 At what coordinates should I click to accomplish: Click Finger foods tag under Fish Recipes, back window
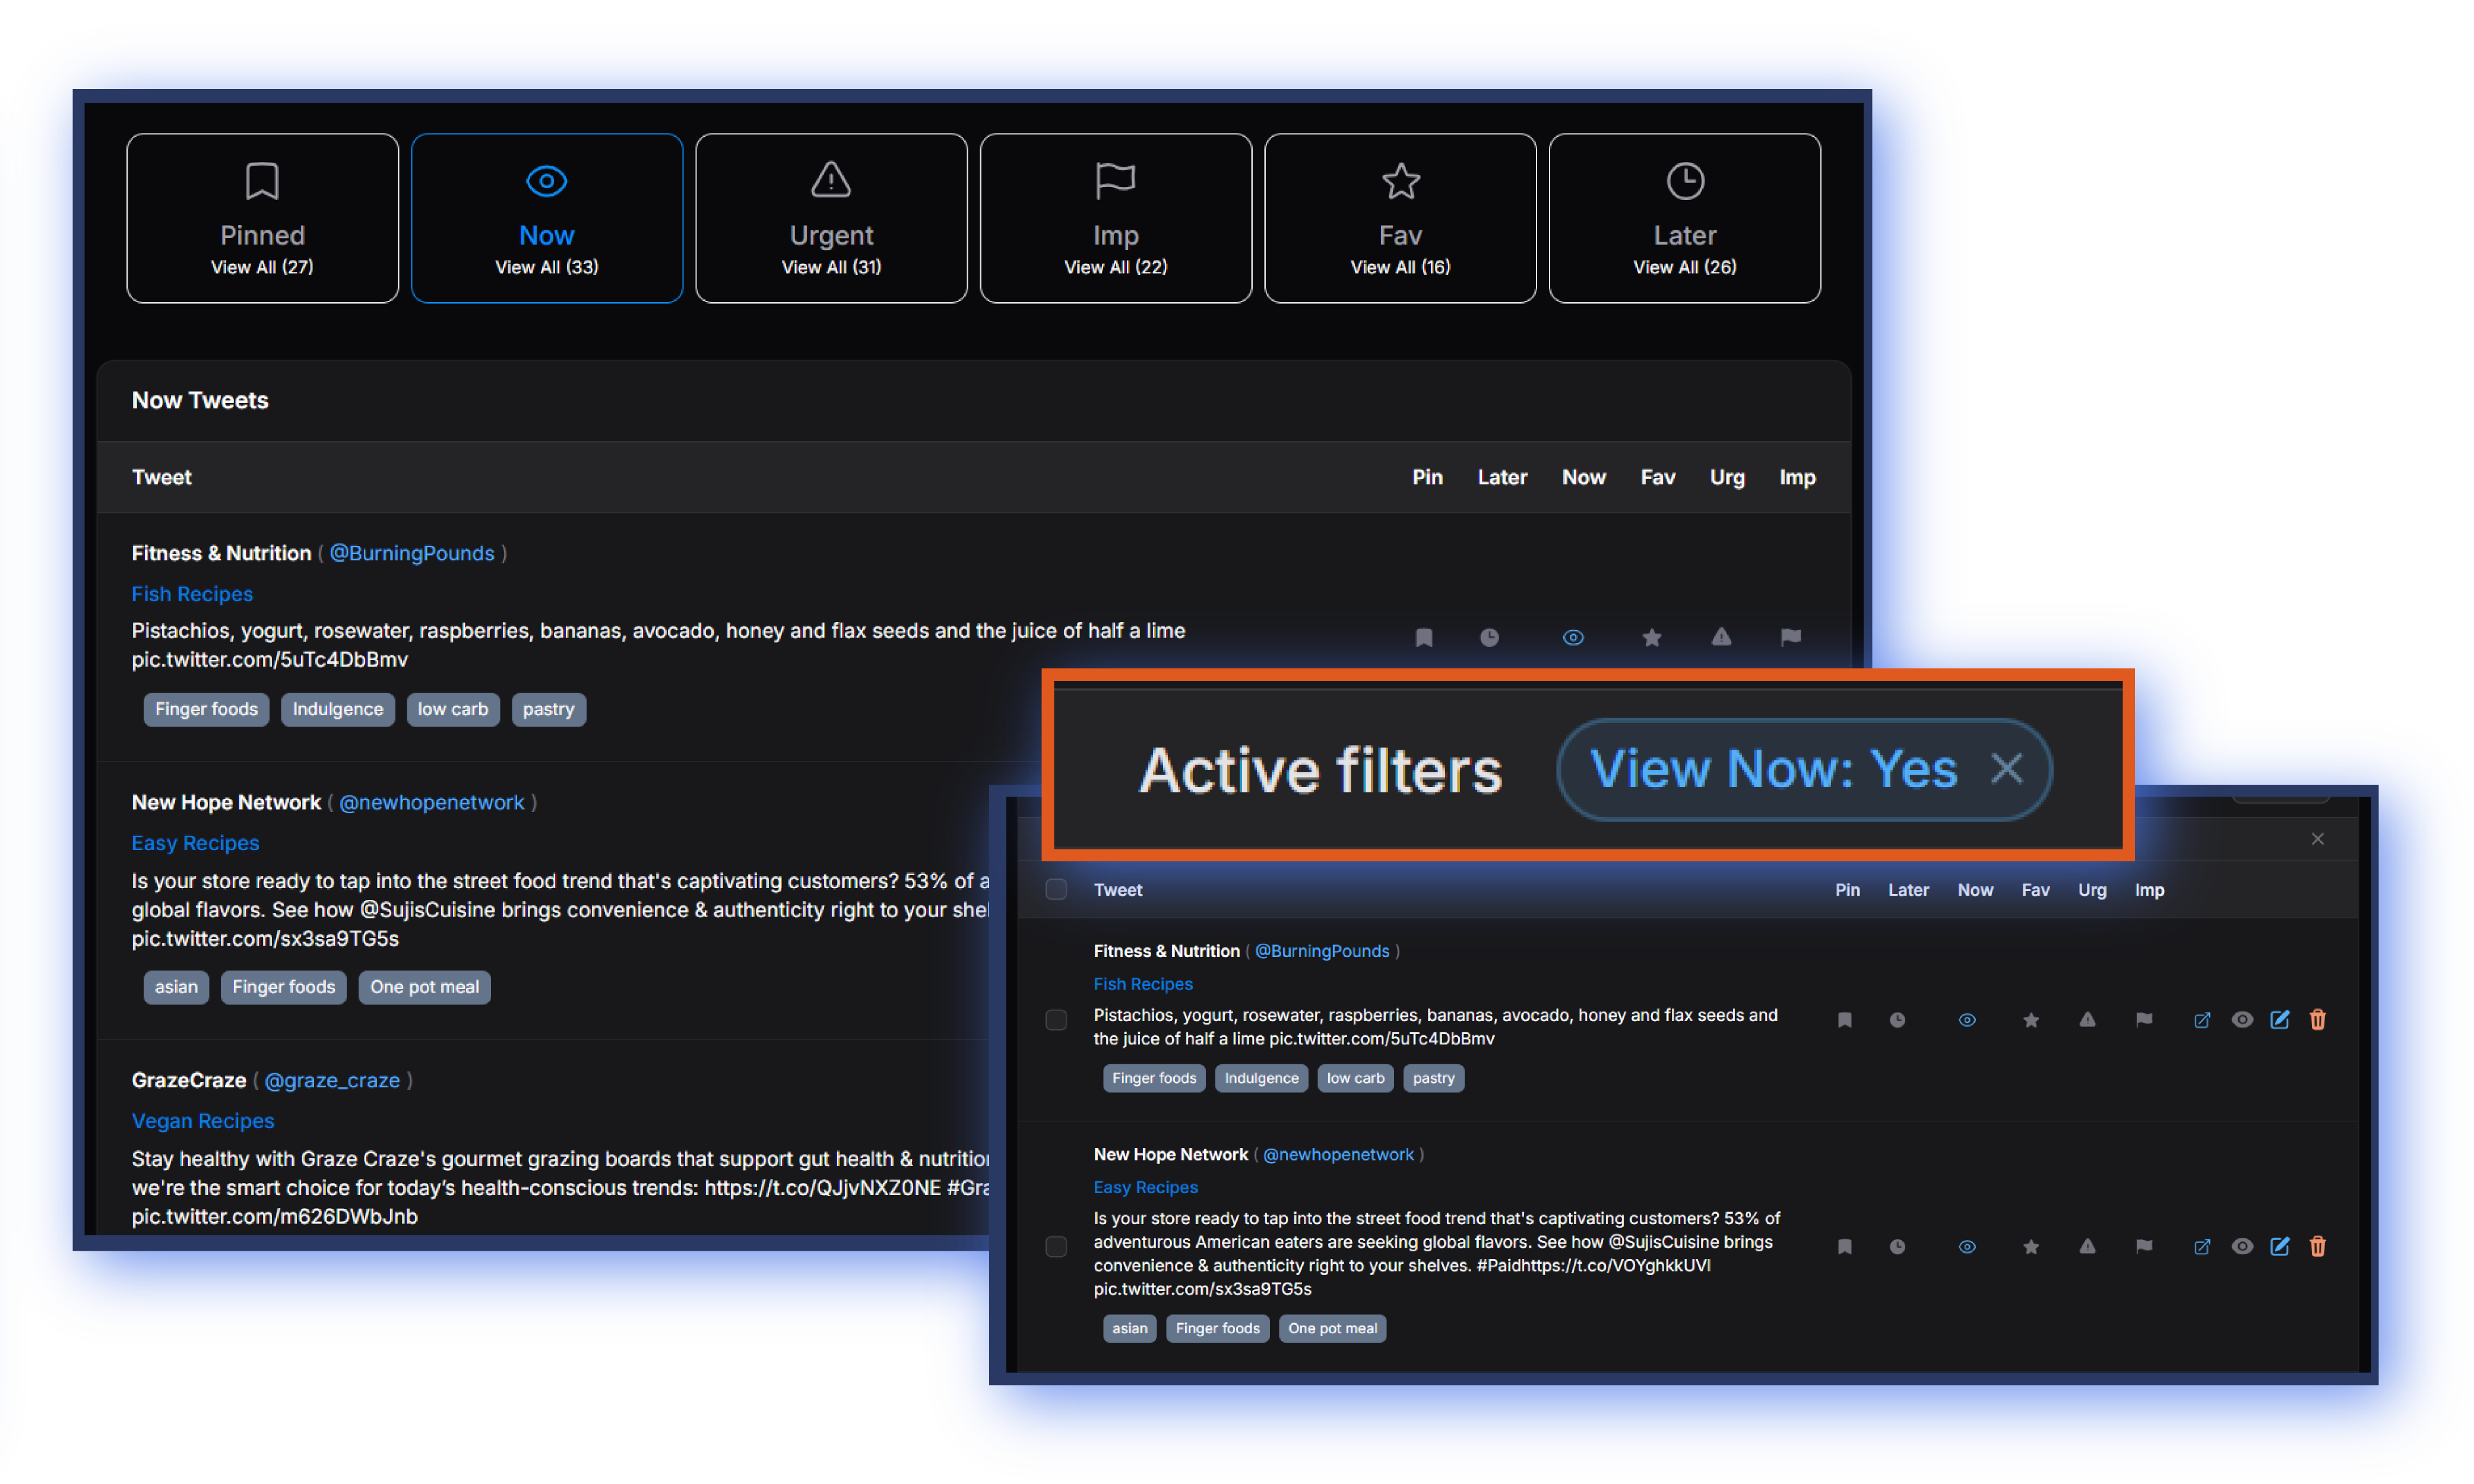click(206, 709)
